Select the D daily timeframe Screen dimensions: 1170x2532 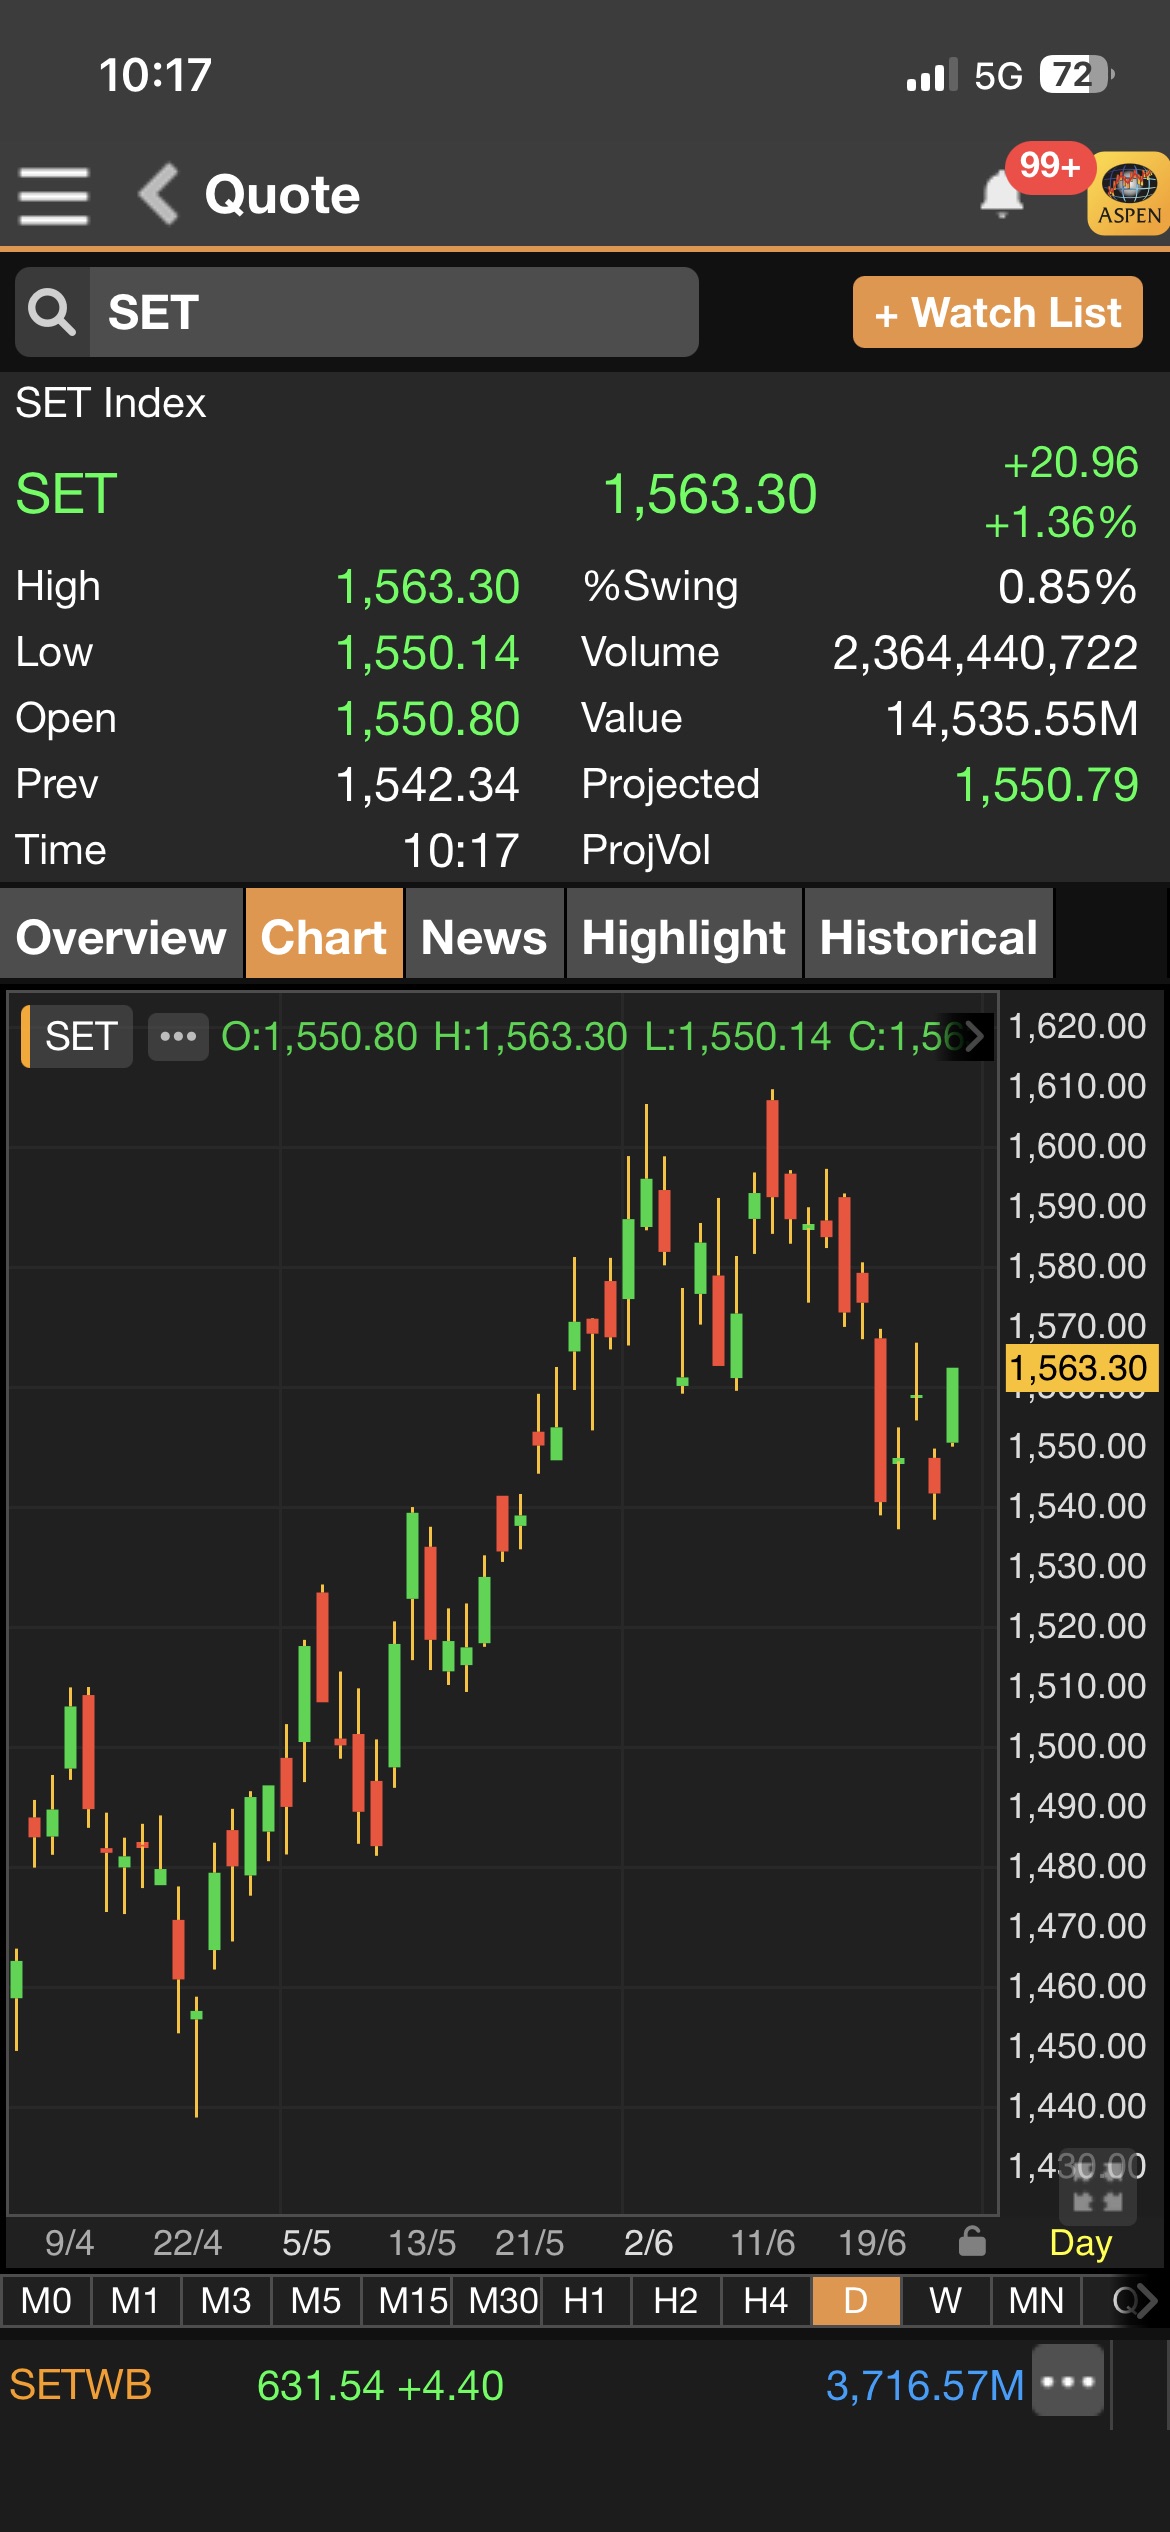pos(856,2300)
